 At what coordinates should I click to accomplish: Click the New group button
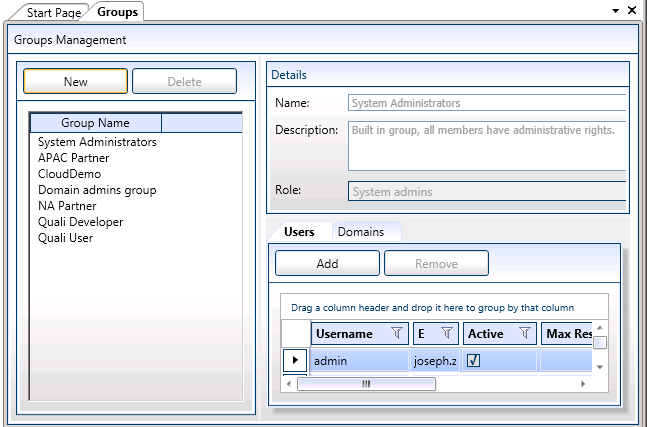(75, 82)
